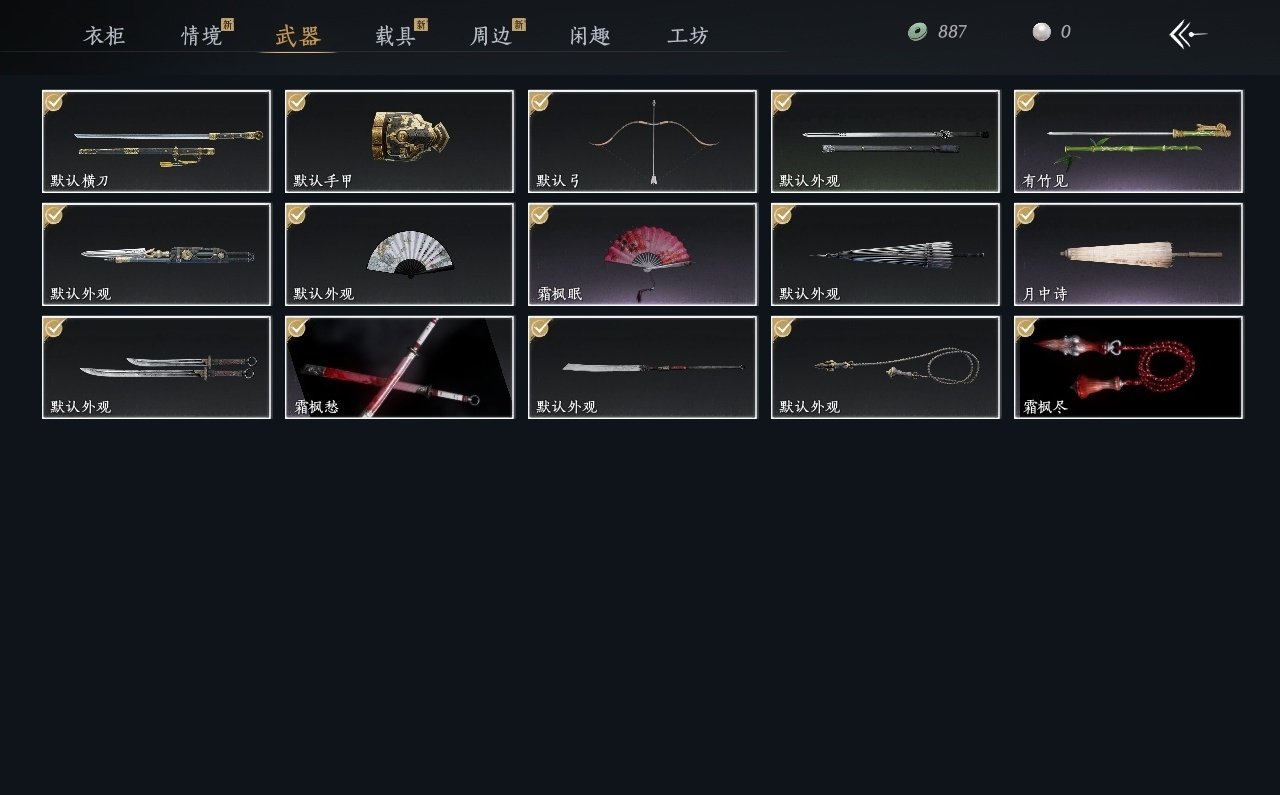
Task: Go to the 周边 tab
Action: pyautogui.click(x=492, y=36)
